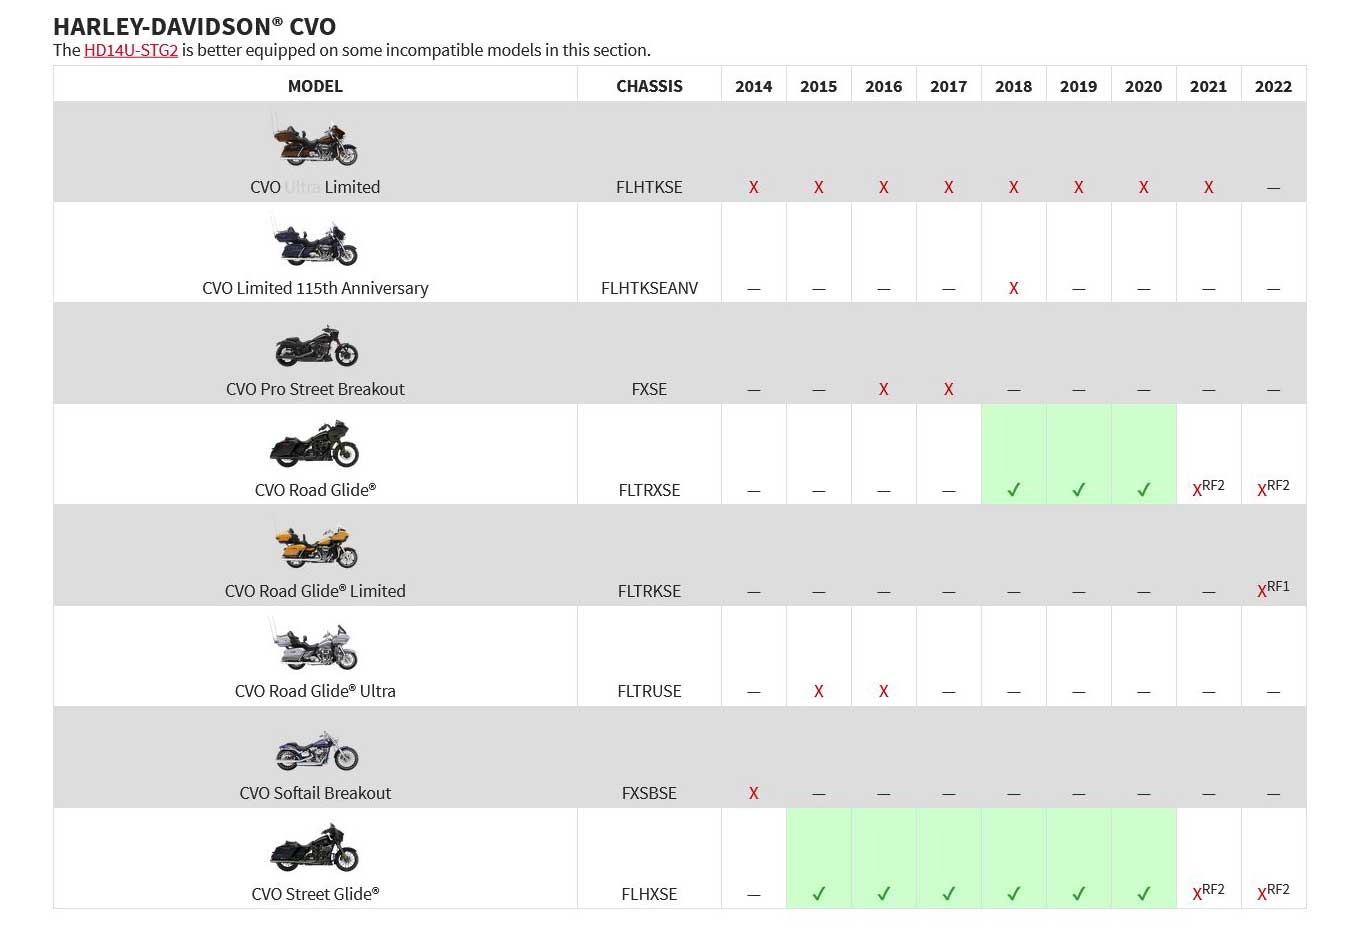
Task: Click the 2018 green checkmark for FLTRXSE
Action: 1014,490
